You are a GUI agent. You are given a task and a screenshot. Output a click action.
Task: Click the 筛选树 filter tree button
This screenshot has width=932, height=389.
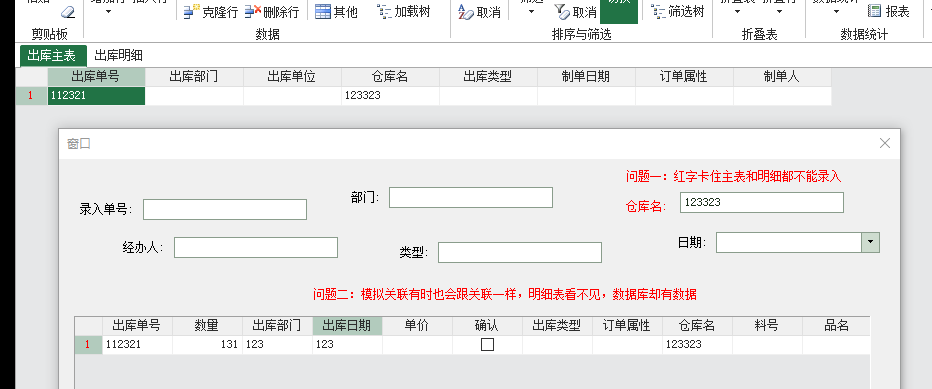678,11
